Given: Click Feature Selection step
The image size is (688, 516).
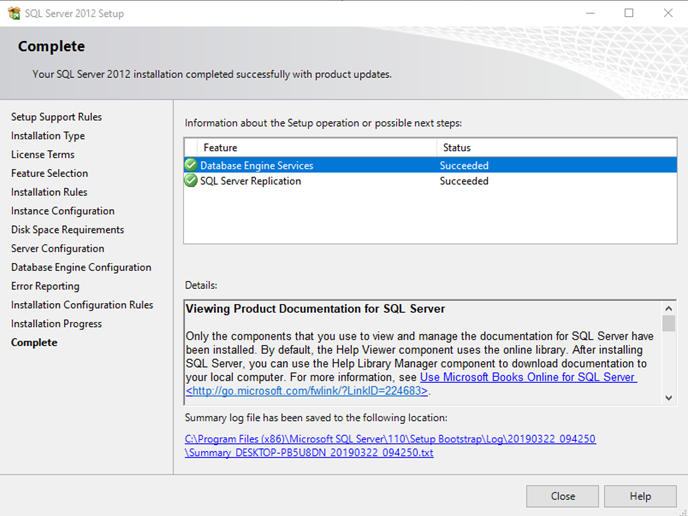Looking at the screenshot, I should pos(50,173).
